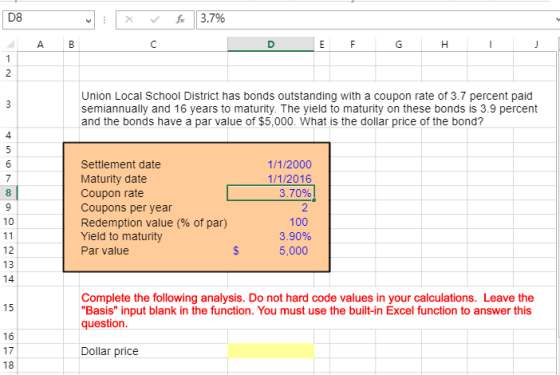
Task: Click the Coupons per year value 2
Action: [304, 208]
